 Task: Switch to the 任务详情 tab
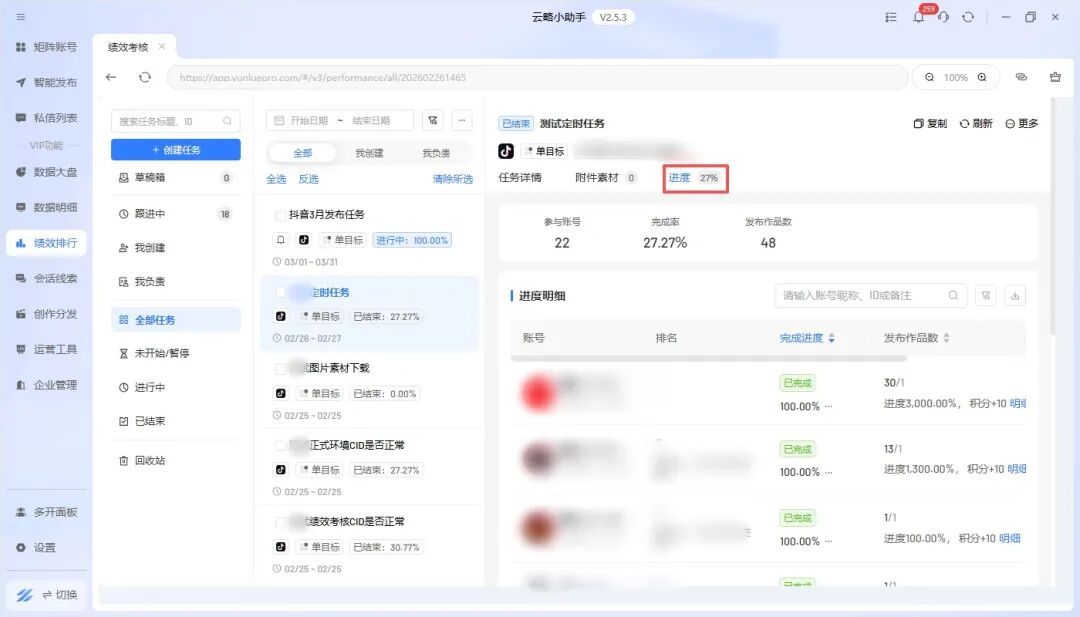coord(520,177)
